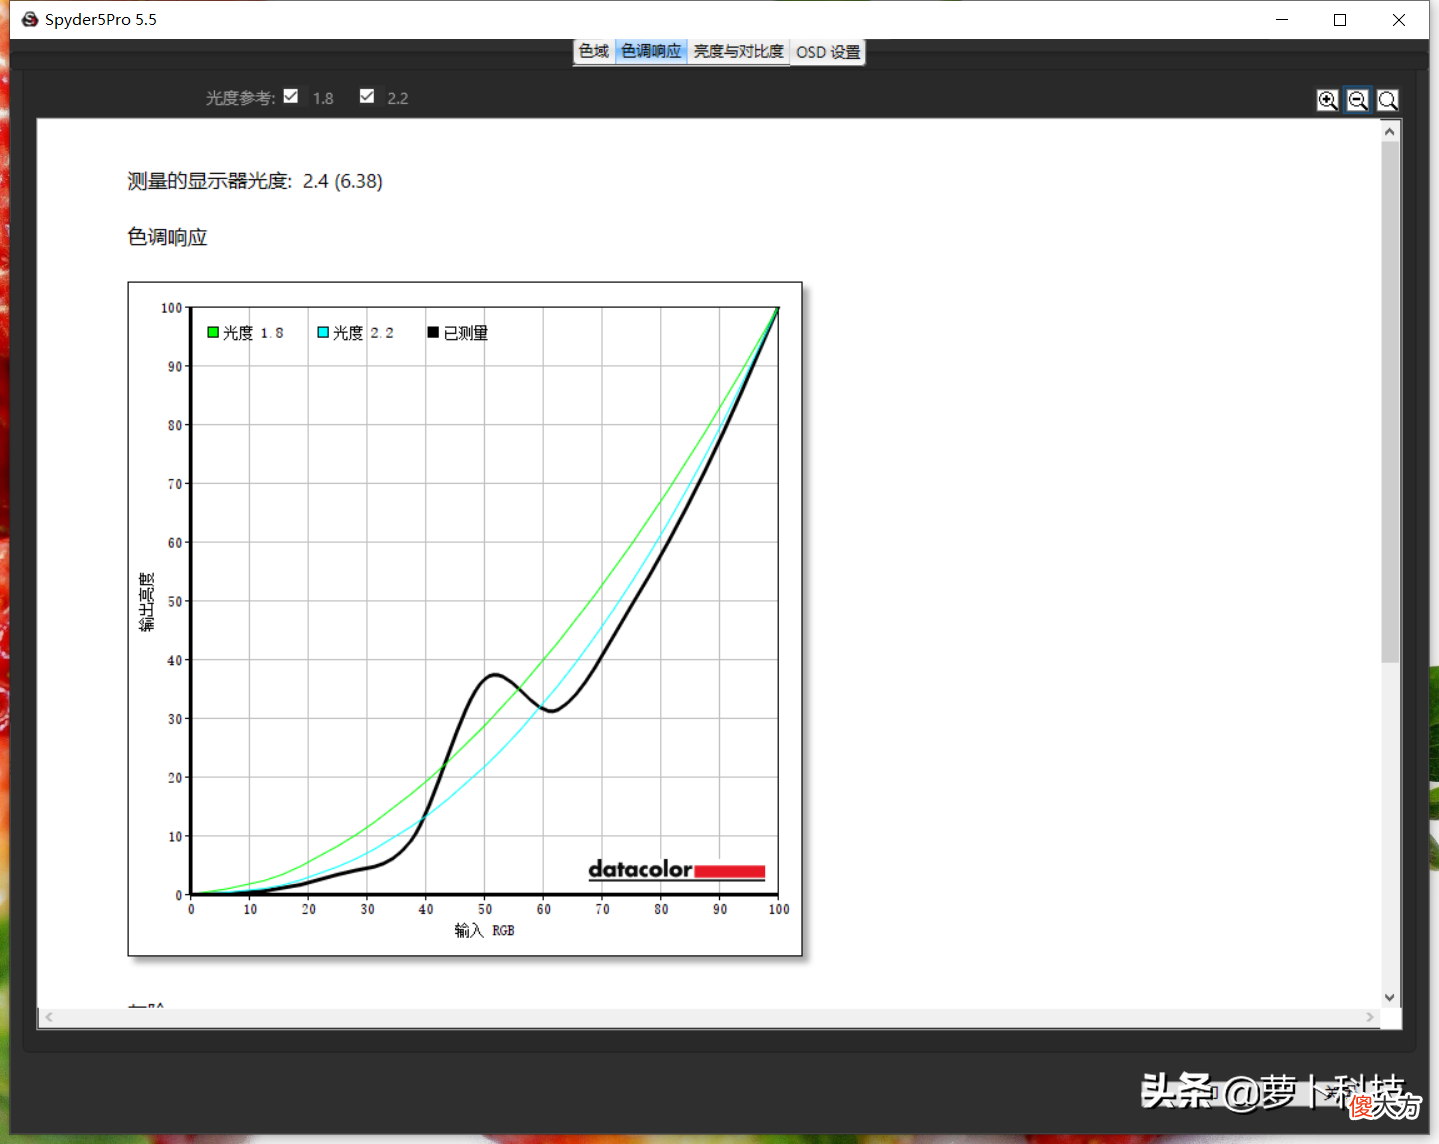Screen dimensions: 1439x1144
Task: Click the black 已测量 legend swatch
Action: [433, 332]
